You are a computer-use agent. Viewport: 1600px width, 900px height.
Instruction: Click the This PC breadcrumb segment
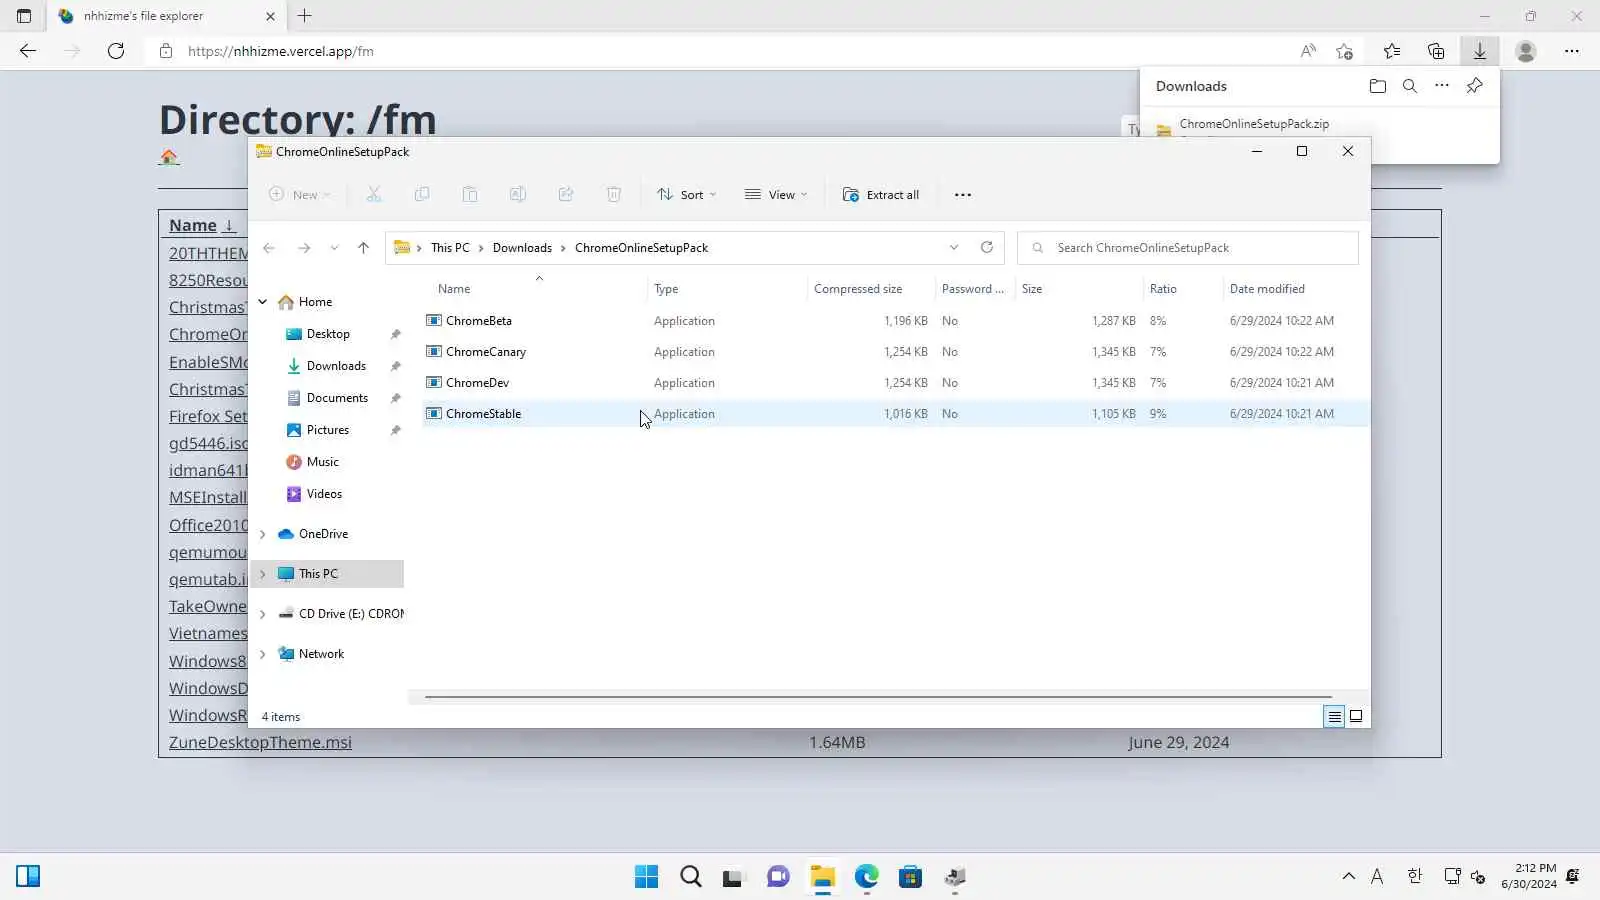(450, 248)
